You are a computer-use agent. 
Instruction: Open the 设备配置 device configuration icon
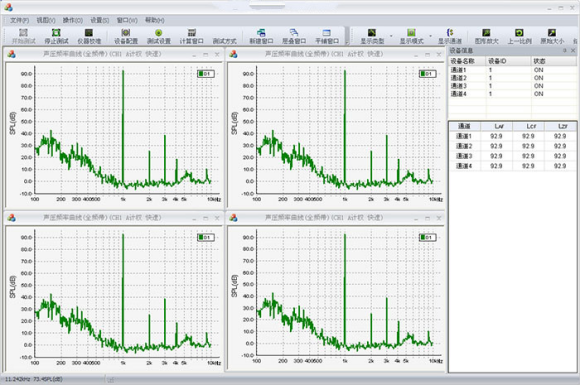click(126, 36)
